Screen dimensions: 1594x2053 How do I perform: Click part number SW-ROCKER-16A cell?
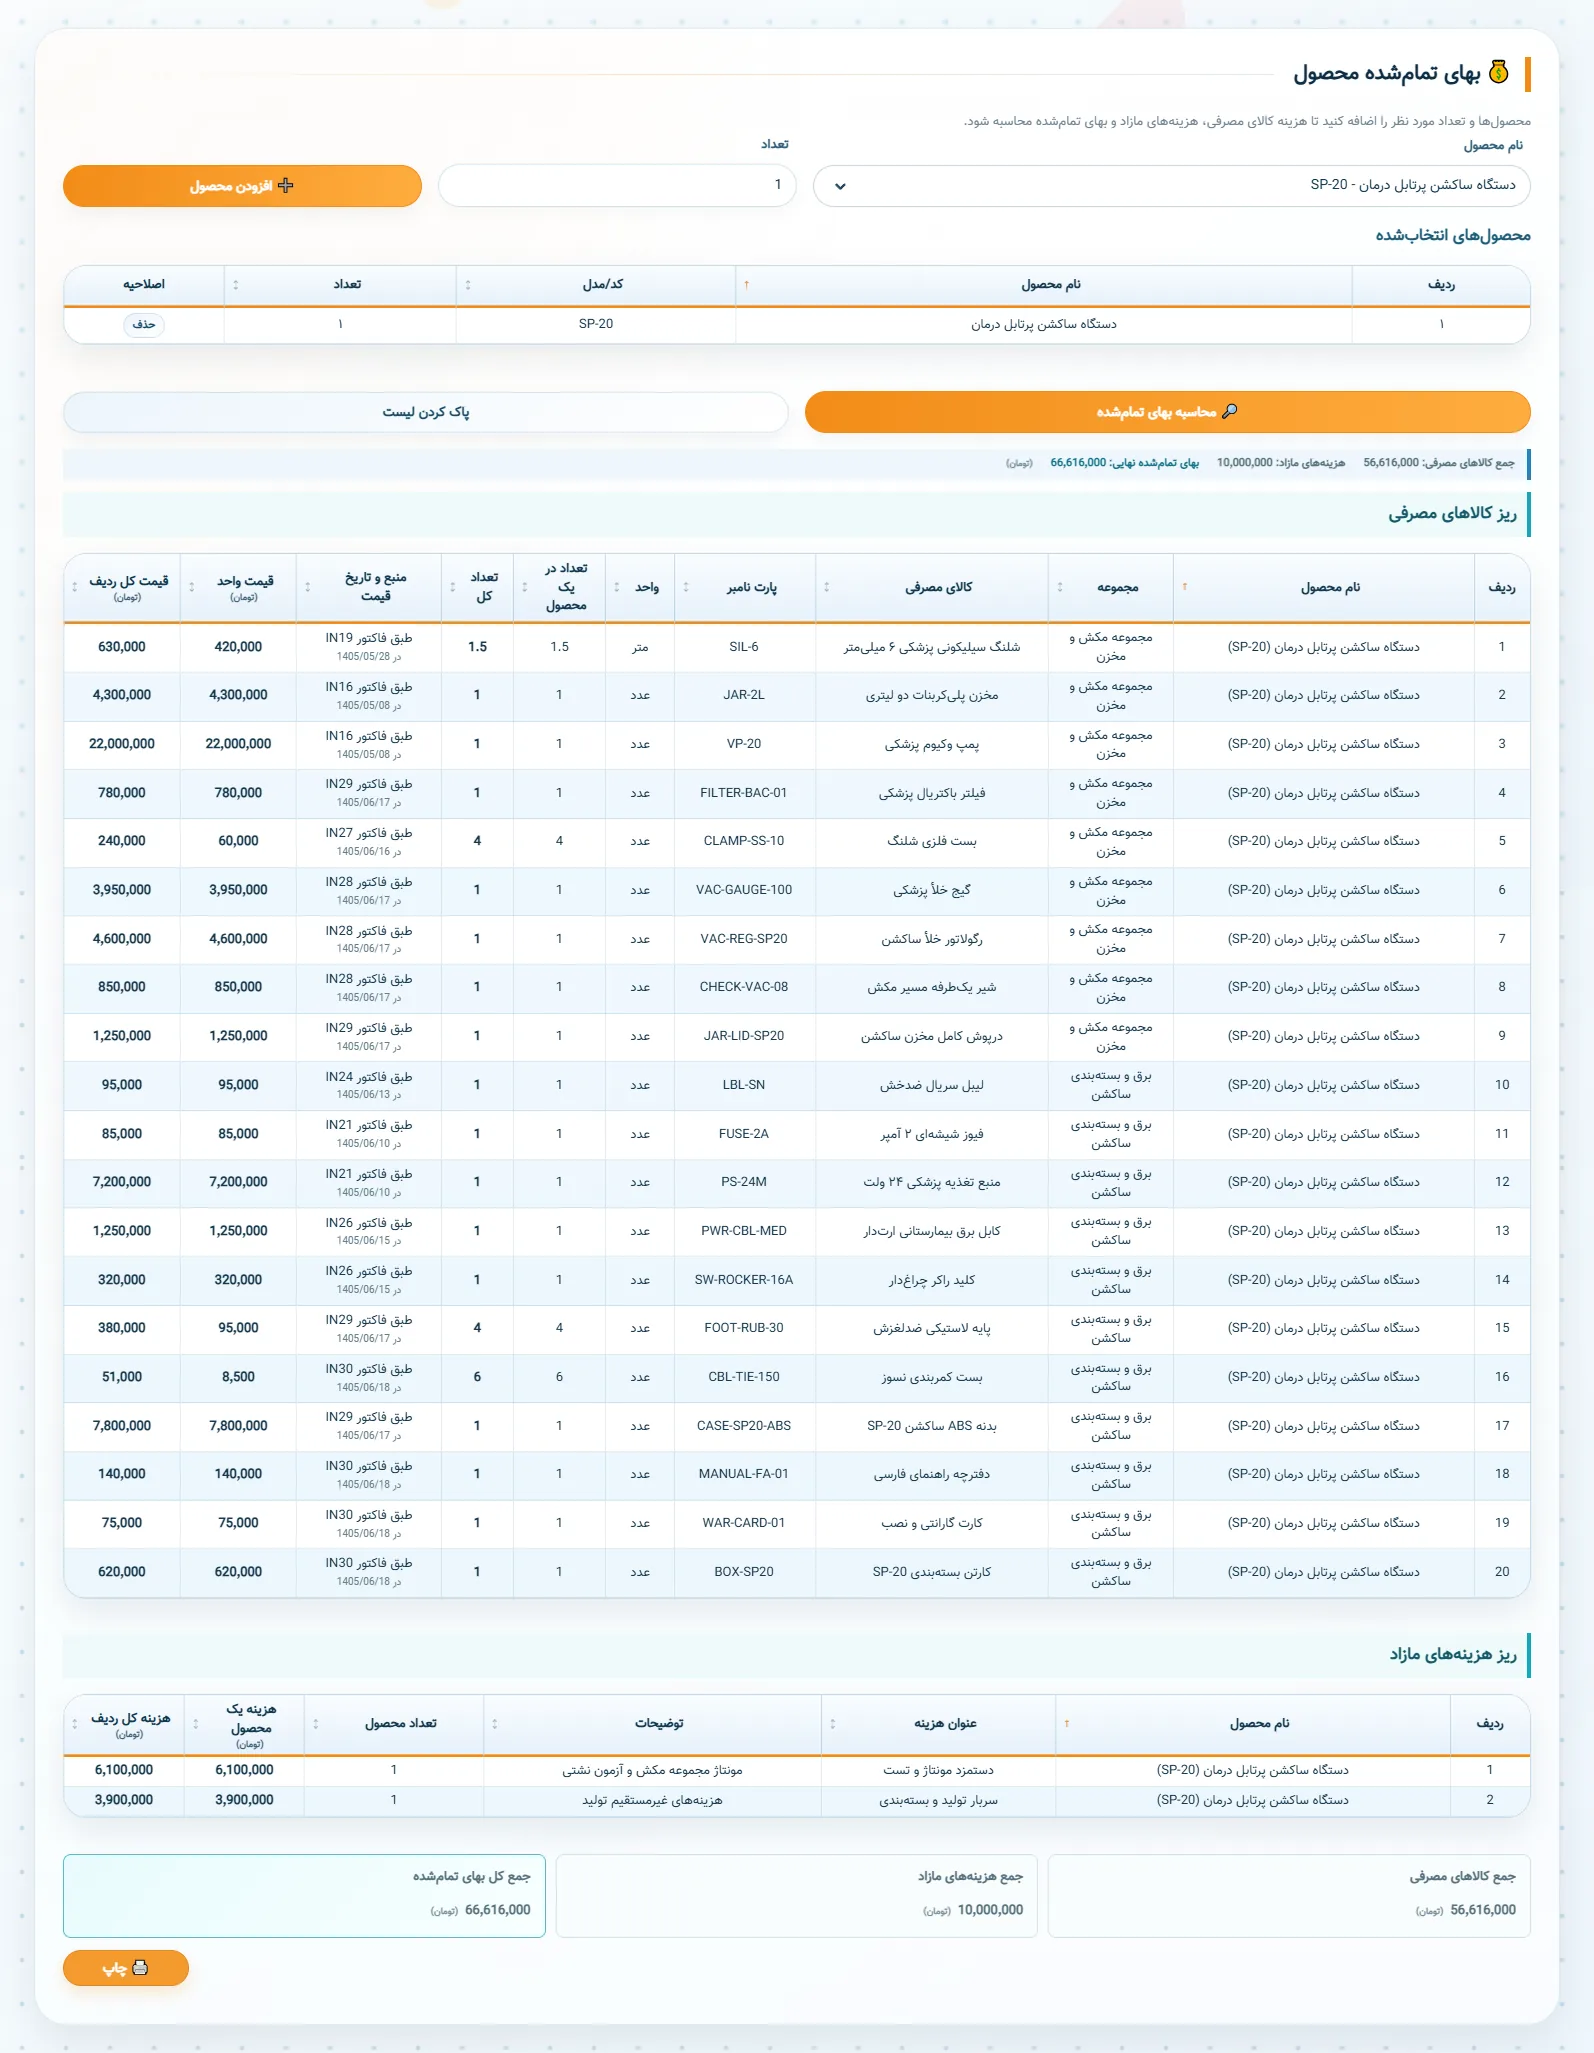[x=744, y=1280]
